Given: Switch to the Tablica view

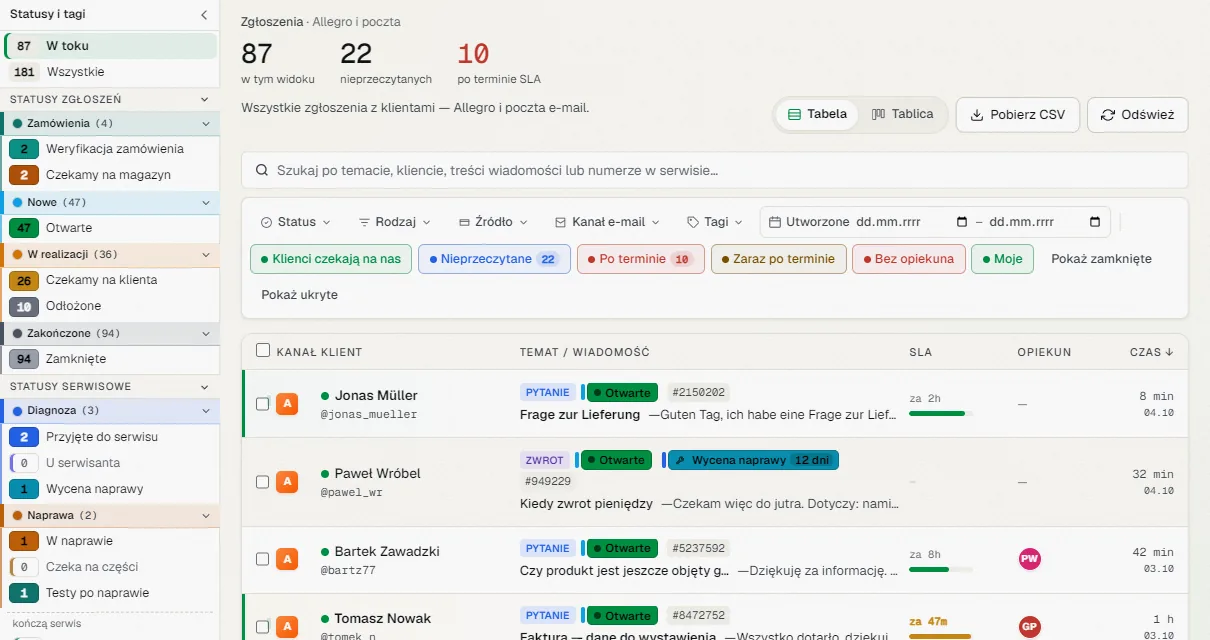Looking at the screenshot, I should (x=902, y=114).
